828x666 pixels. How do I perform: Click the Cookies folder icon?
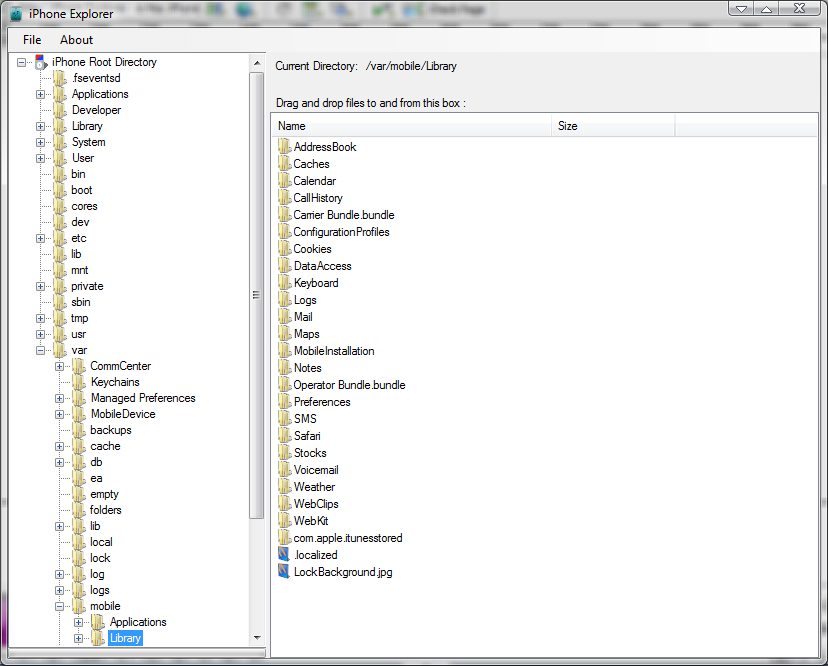click(285, 248)
